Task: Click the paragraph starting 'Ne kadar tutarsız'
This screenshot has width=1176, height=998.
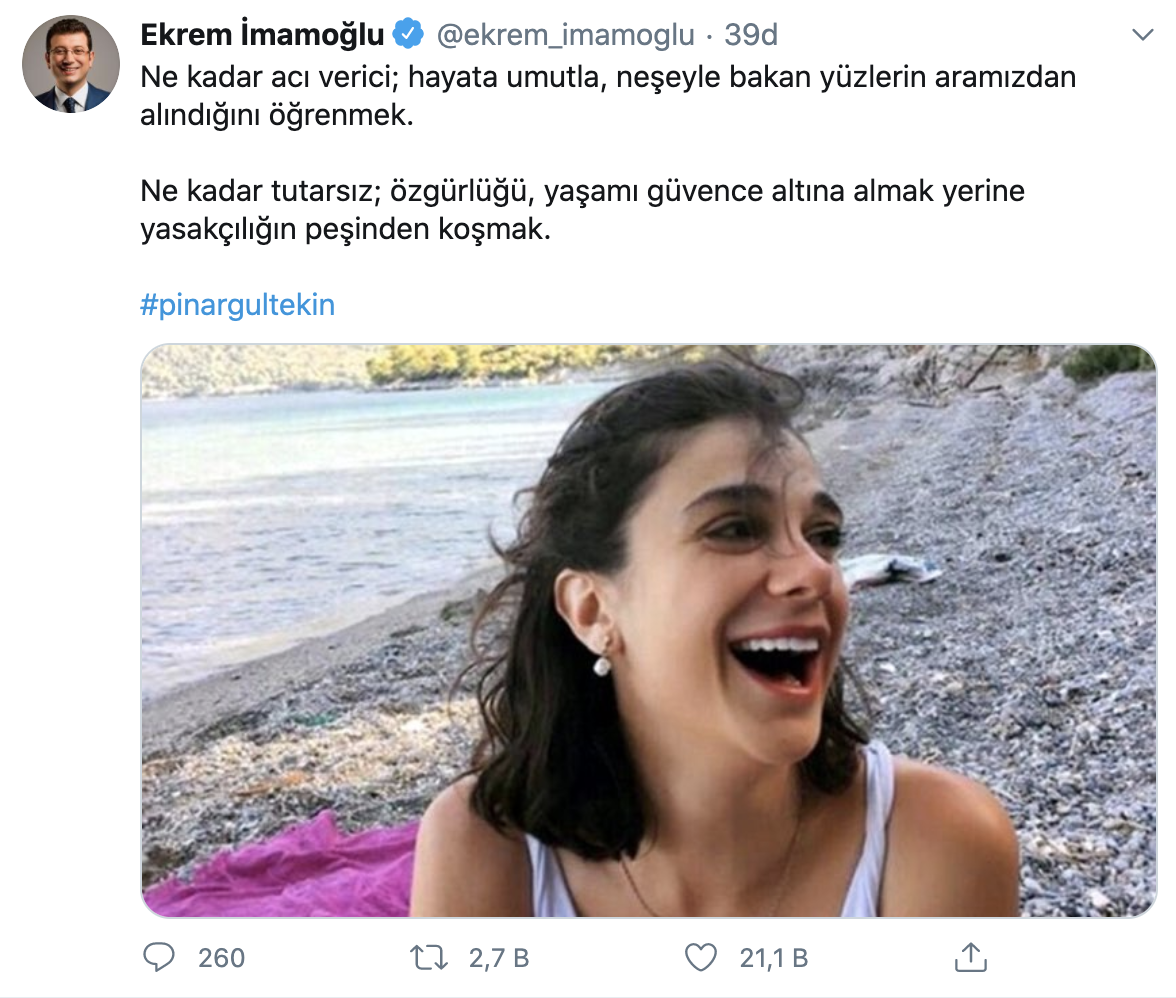Action: (x=582, y=210)
